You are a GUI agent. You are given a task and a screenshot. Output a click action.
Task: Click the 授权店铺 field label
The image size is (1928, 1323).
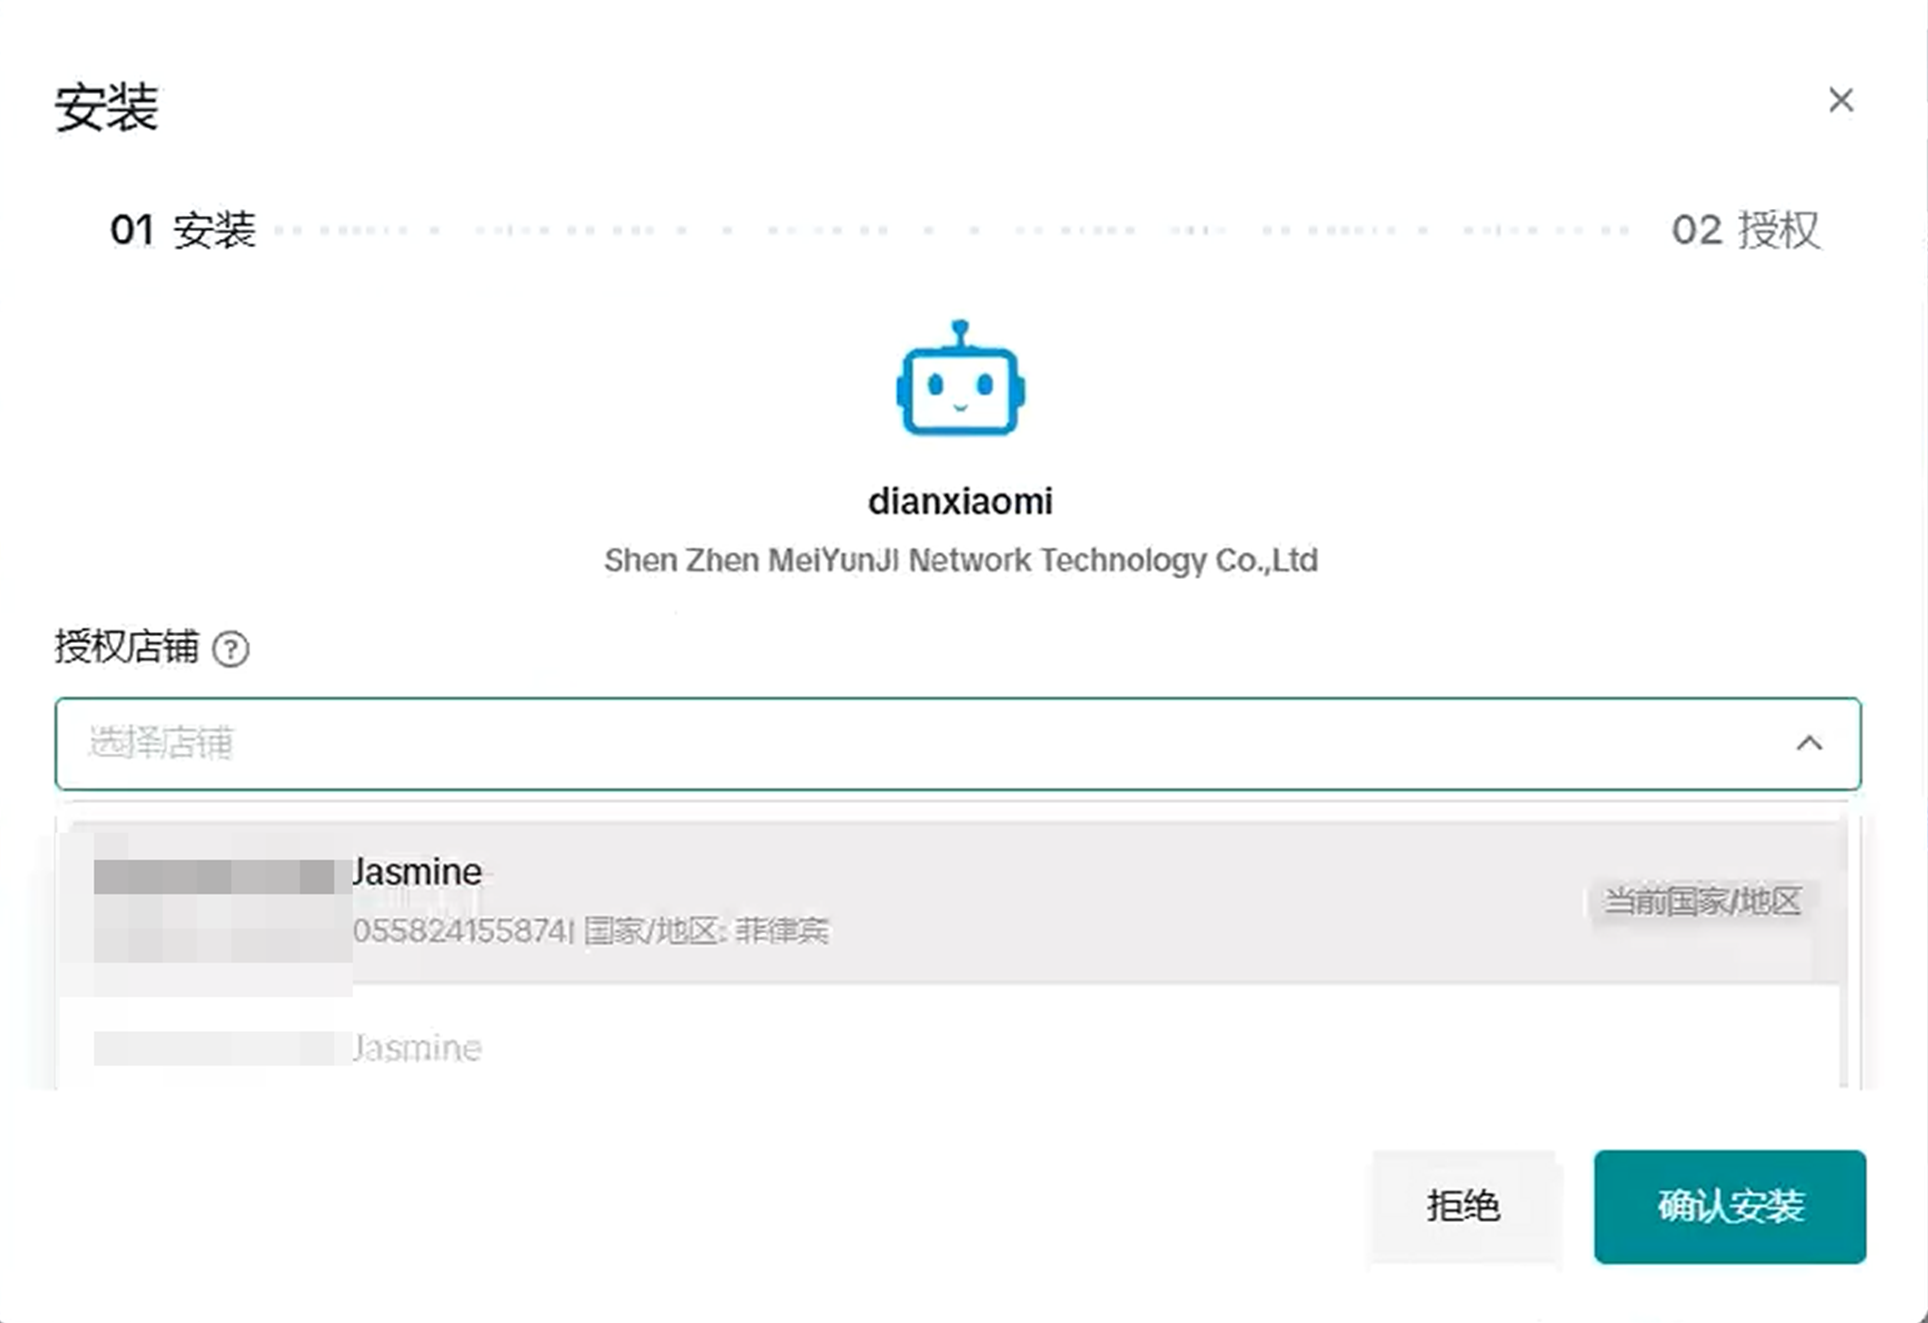pos(127,647)
